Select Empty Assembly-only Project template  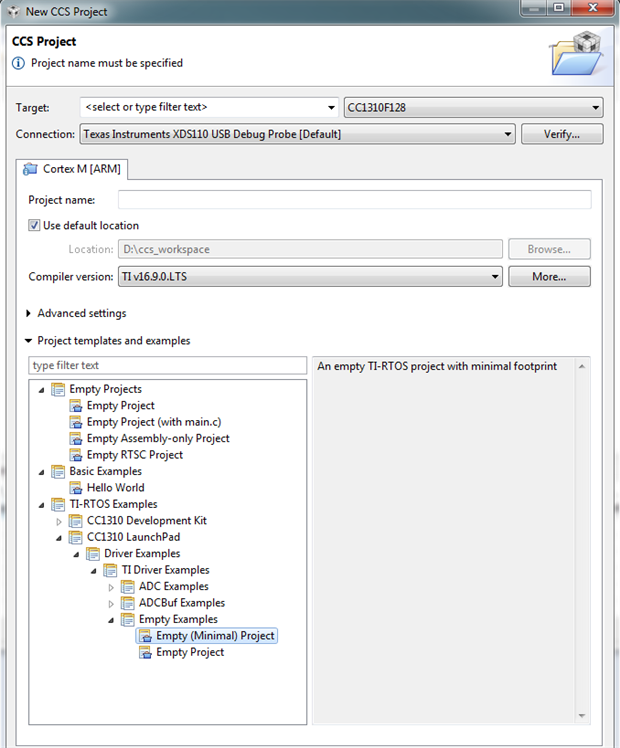coord(158,438)
